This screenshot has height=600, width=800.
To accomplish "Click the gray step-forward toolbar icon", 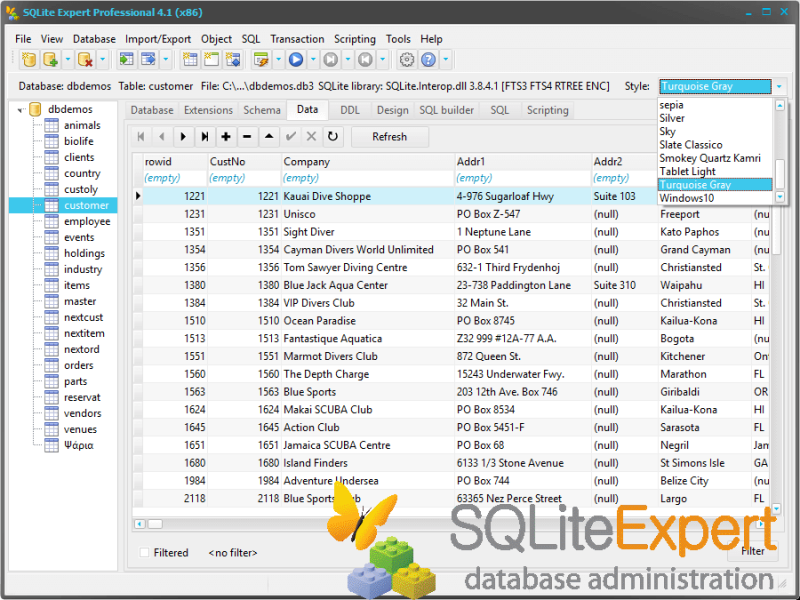I will click(x=331, y=60).
